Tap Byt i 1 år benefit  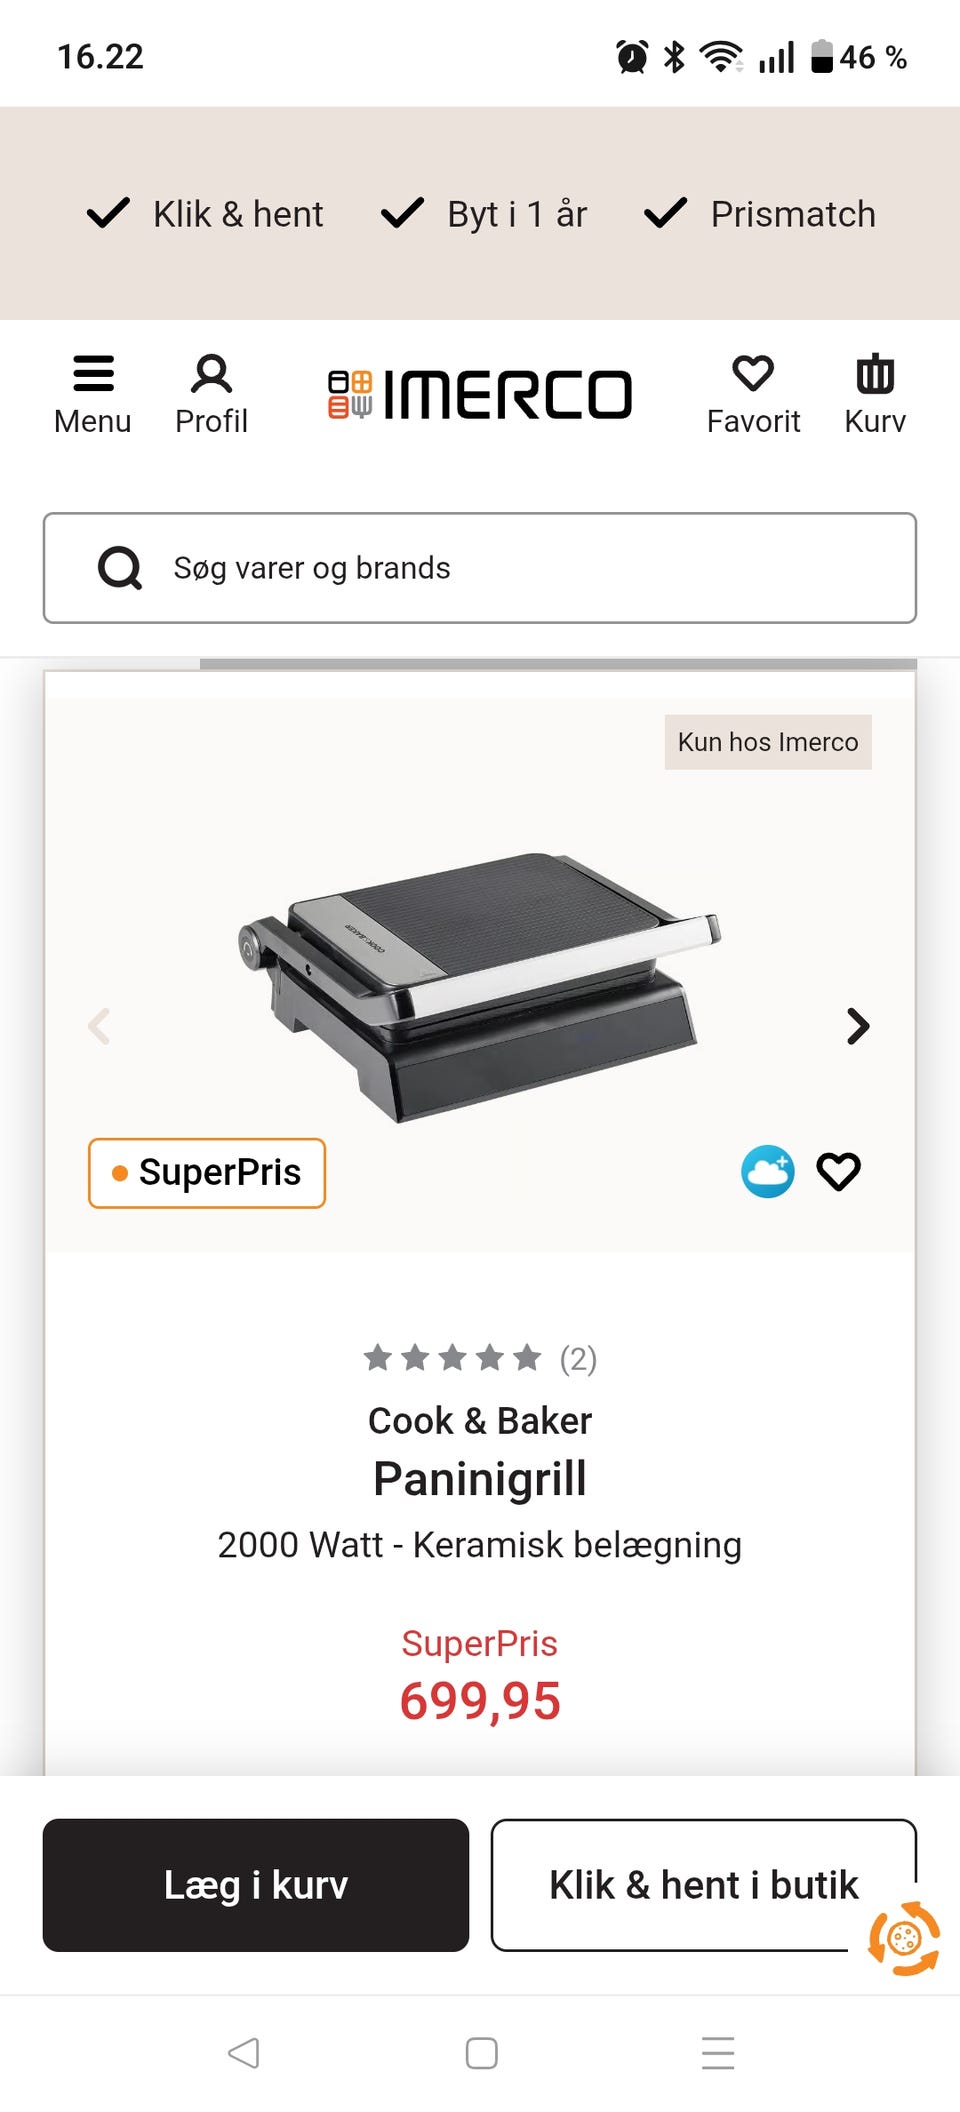click(484, 214)
